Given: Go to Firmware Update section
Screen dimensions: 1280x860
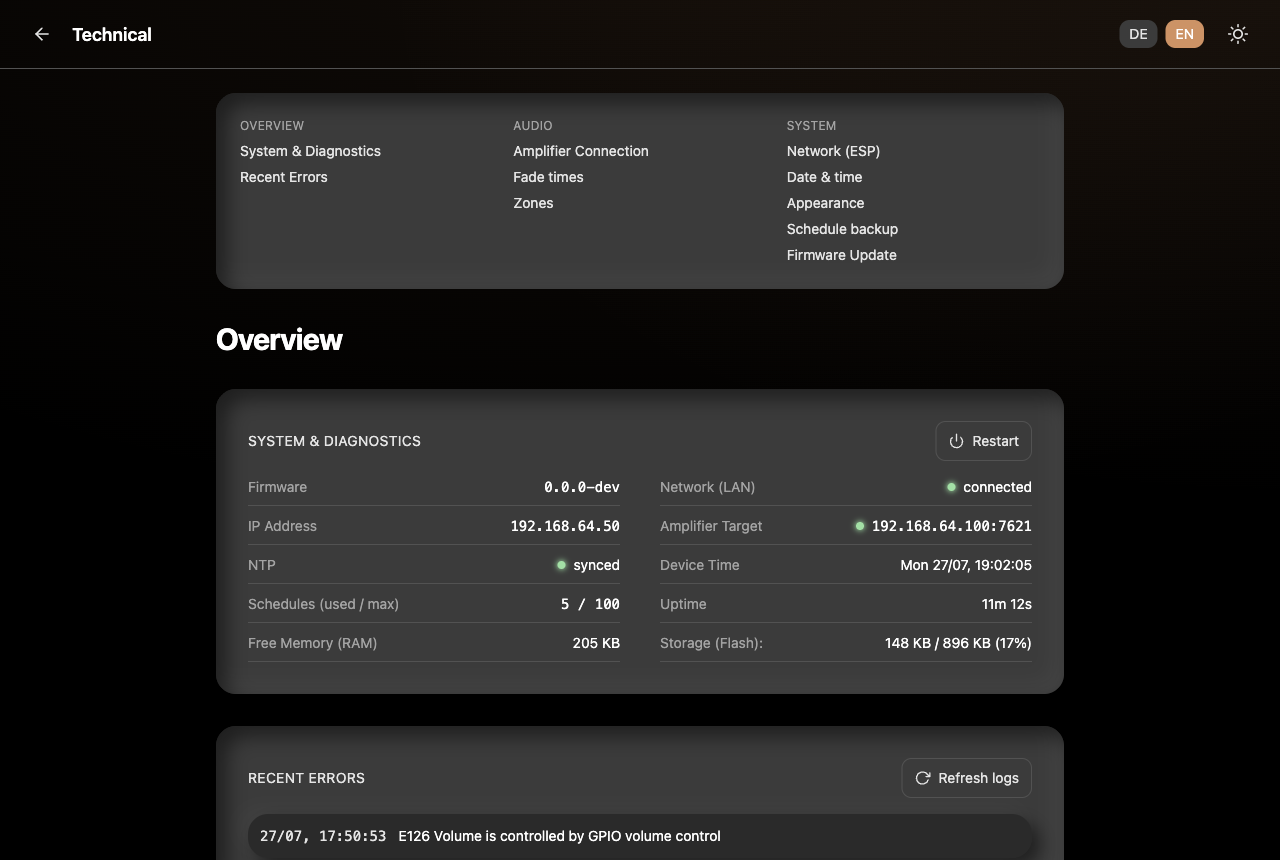Looking at the screenshot, I should 841,255.
